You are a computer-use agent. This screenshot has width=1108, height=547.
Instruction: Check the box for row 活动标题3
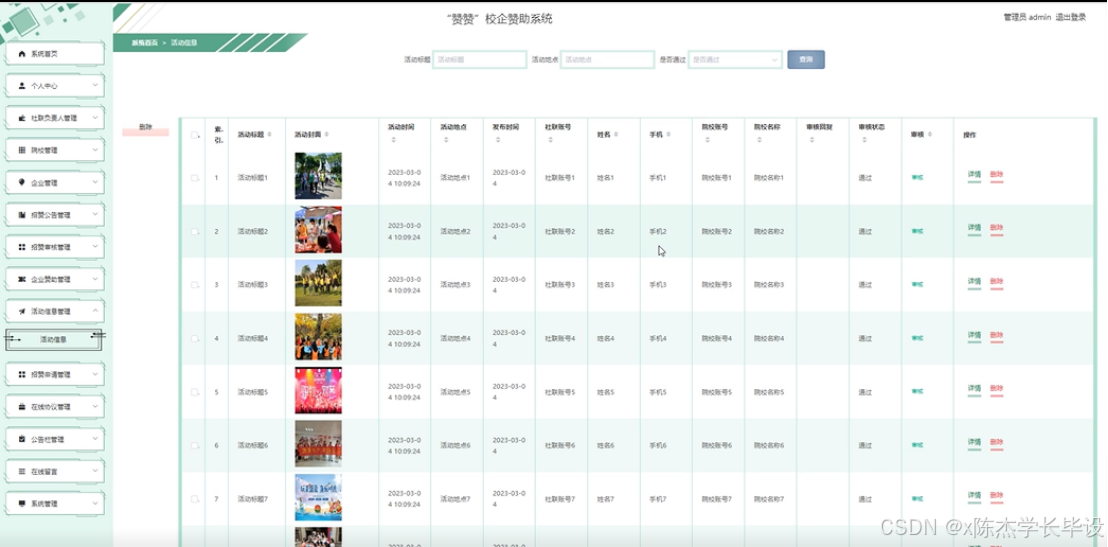pyautogui.click(x=194, y=285)
